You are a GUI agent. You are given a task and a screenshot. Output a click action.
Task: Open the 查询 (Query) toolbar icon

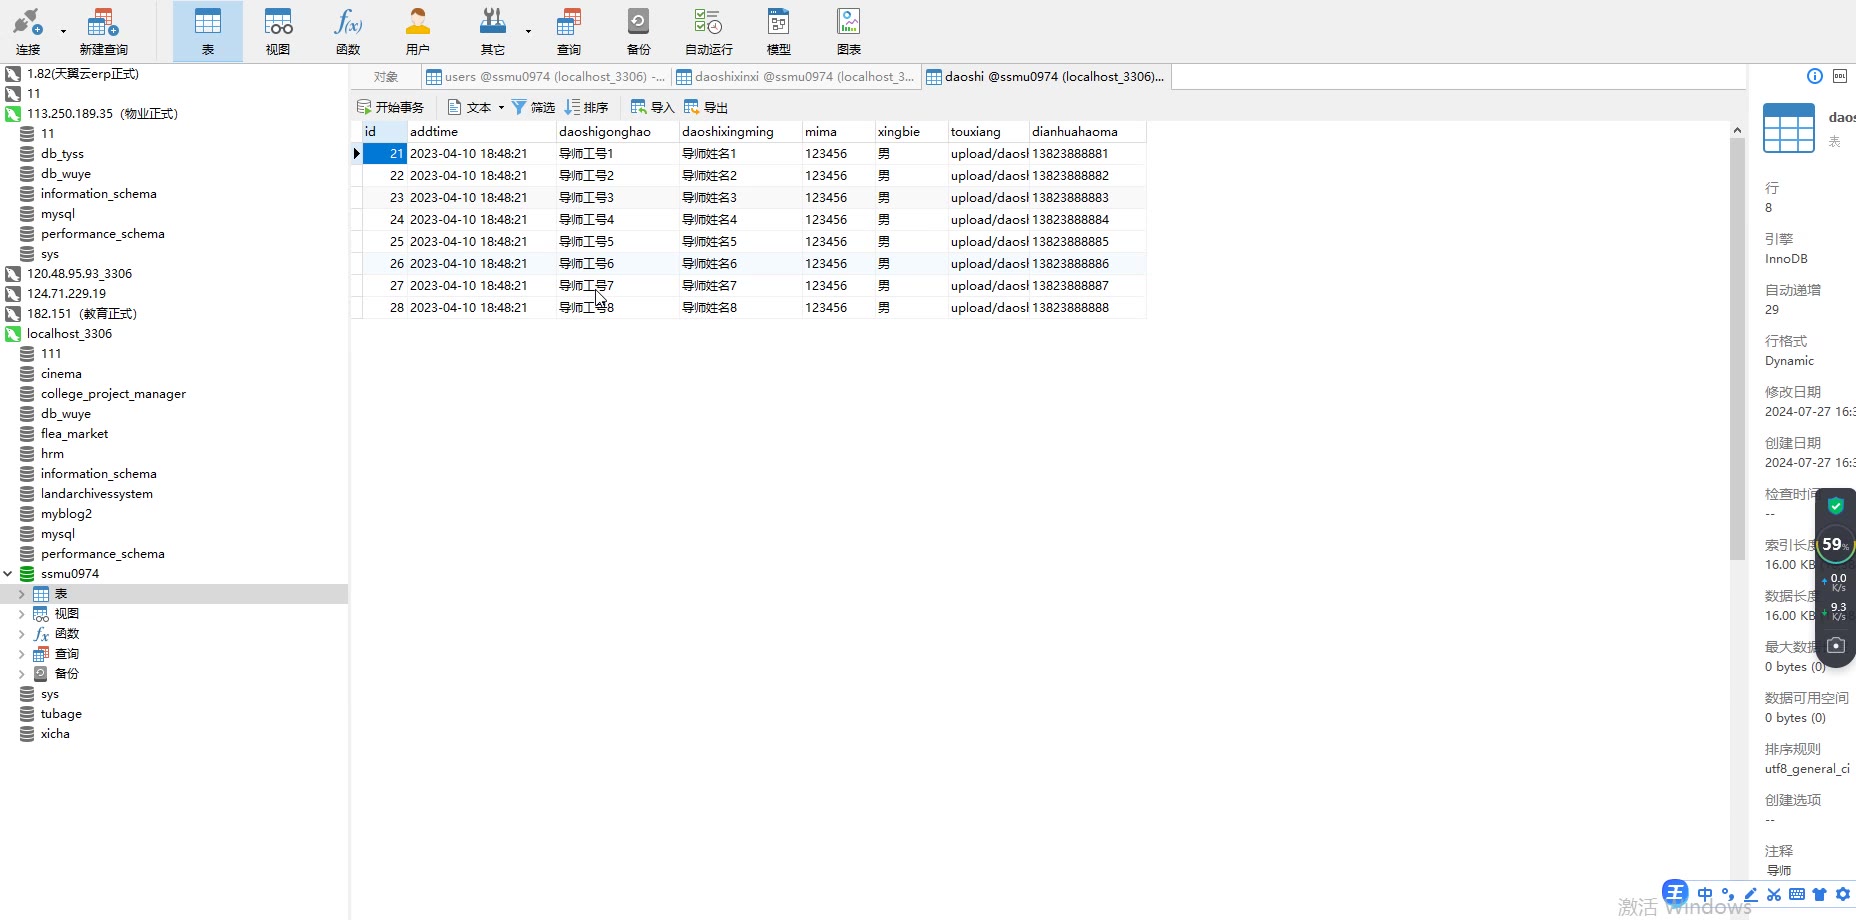[569, 31]
